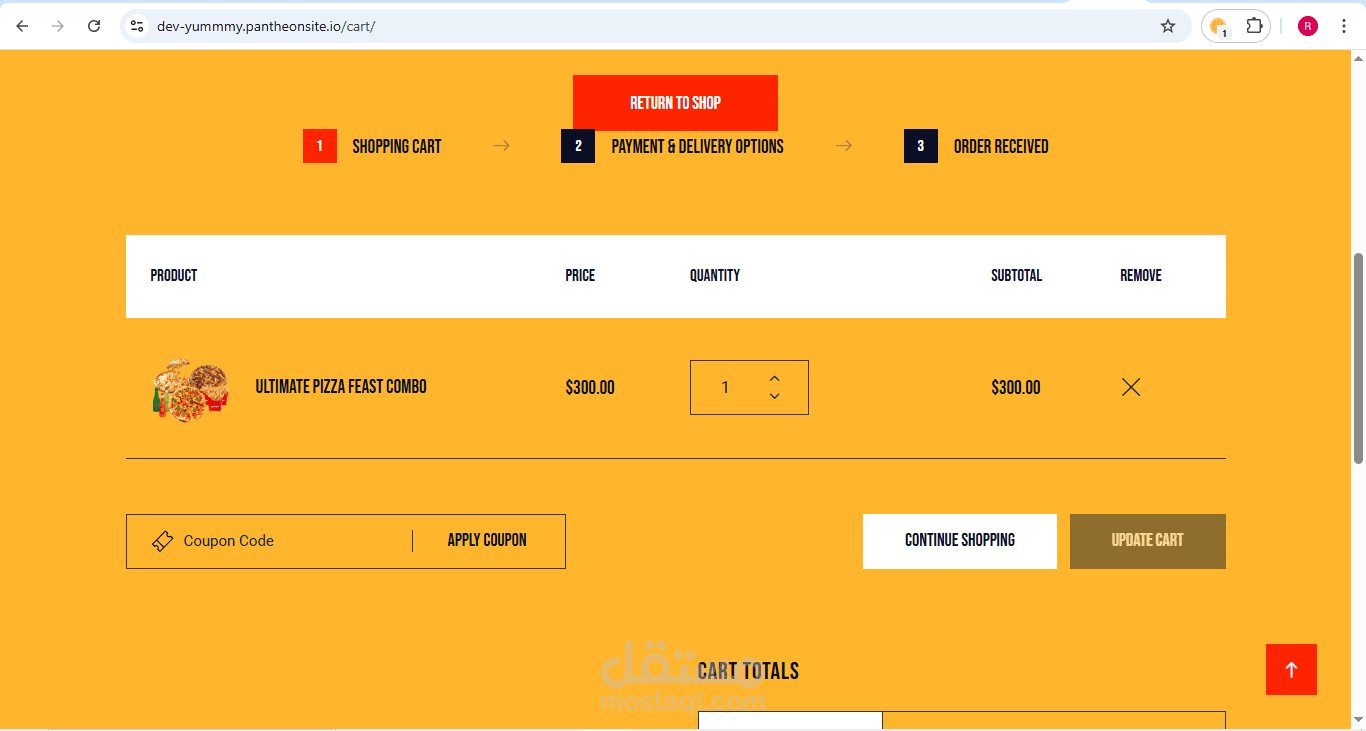Select step 1 Shopping Cart
The width and height of the screenshot is (1366, 731).
pyautogui.click(x=372, y=146)
